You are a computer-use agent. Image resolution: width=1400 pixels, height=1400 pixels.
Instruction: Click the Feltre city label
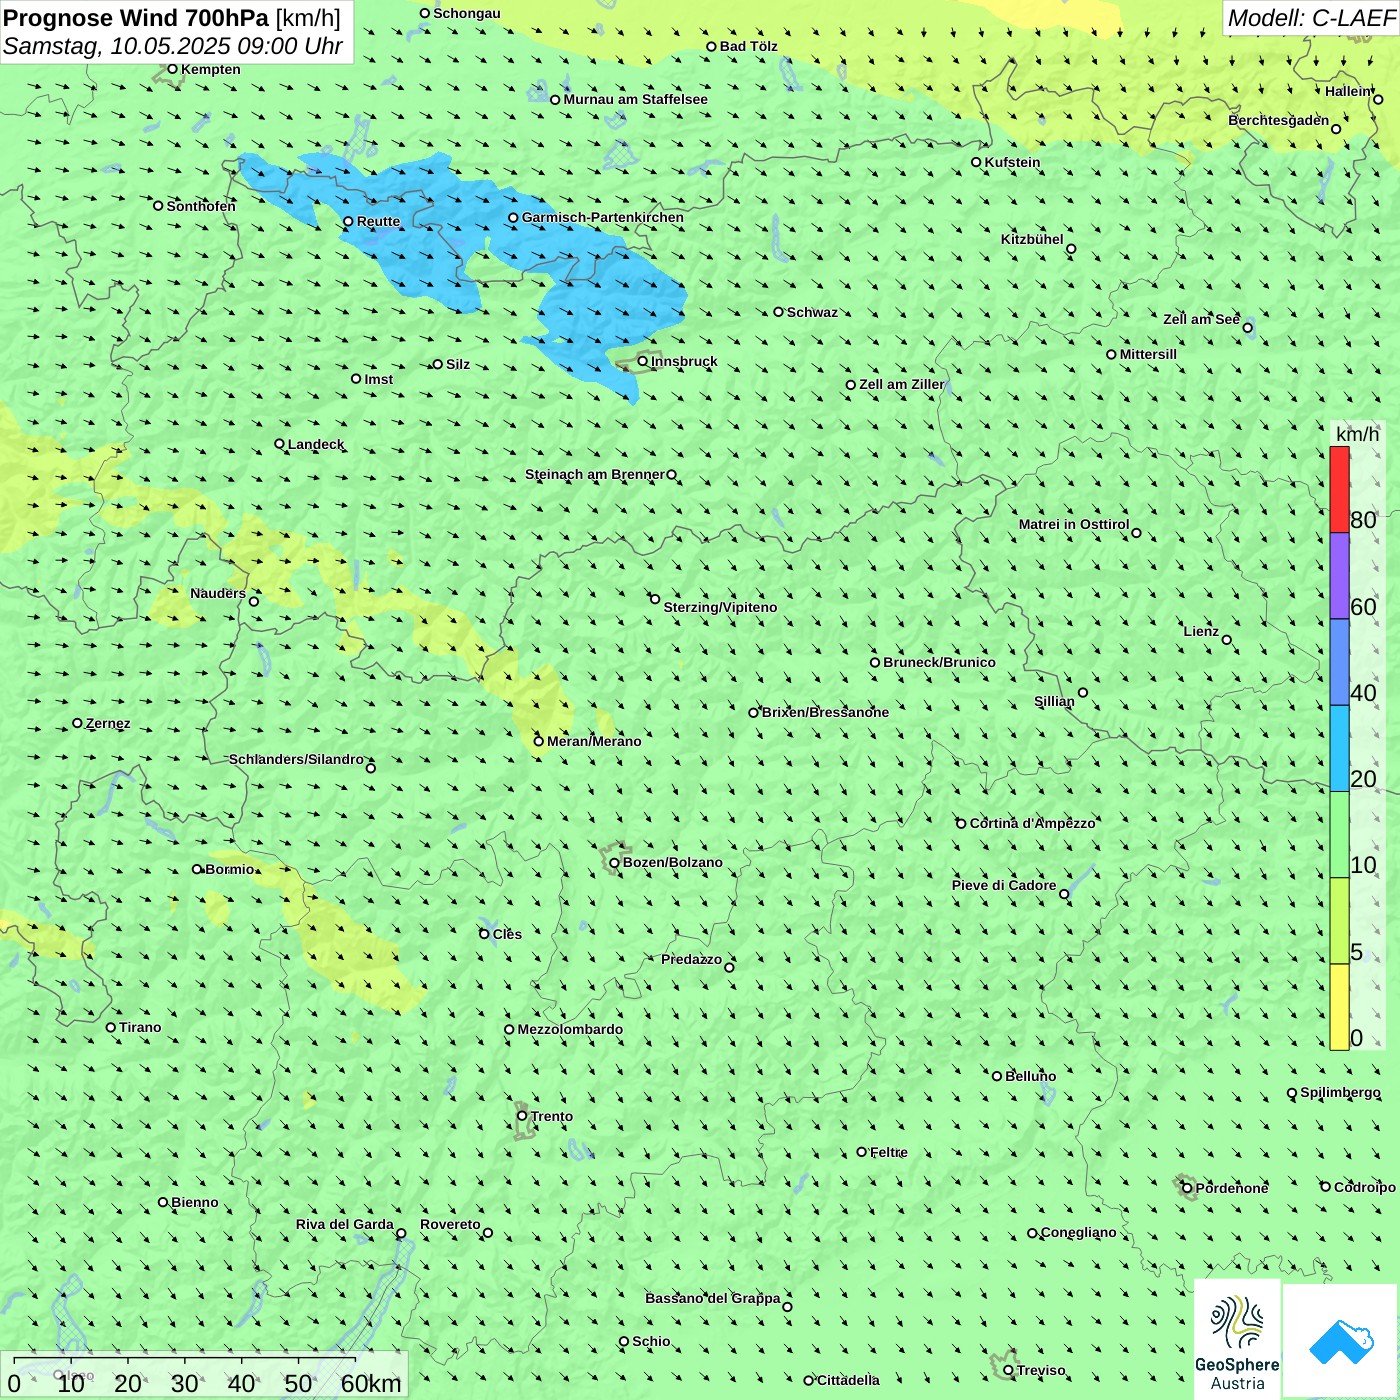tap(889, 1152)
